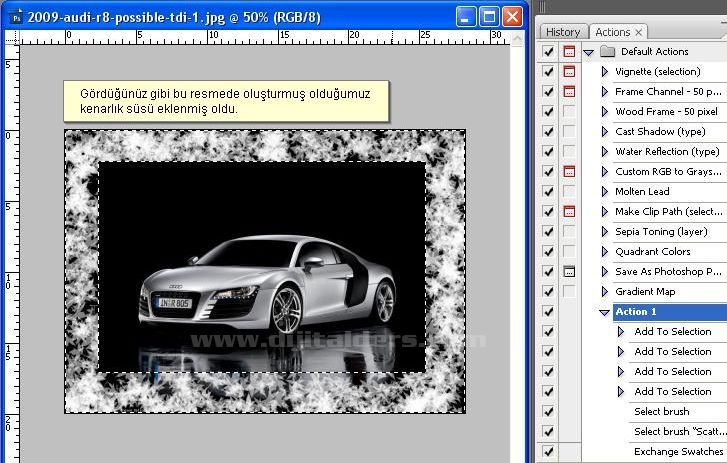Uncheck Sepia Toning (layer) checkbox

[x=548, y=231]
